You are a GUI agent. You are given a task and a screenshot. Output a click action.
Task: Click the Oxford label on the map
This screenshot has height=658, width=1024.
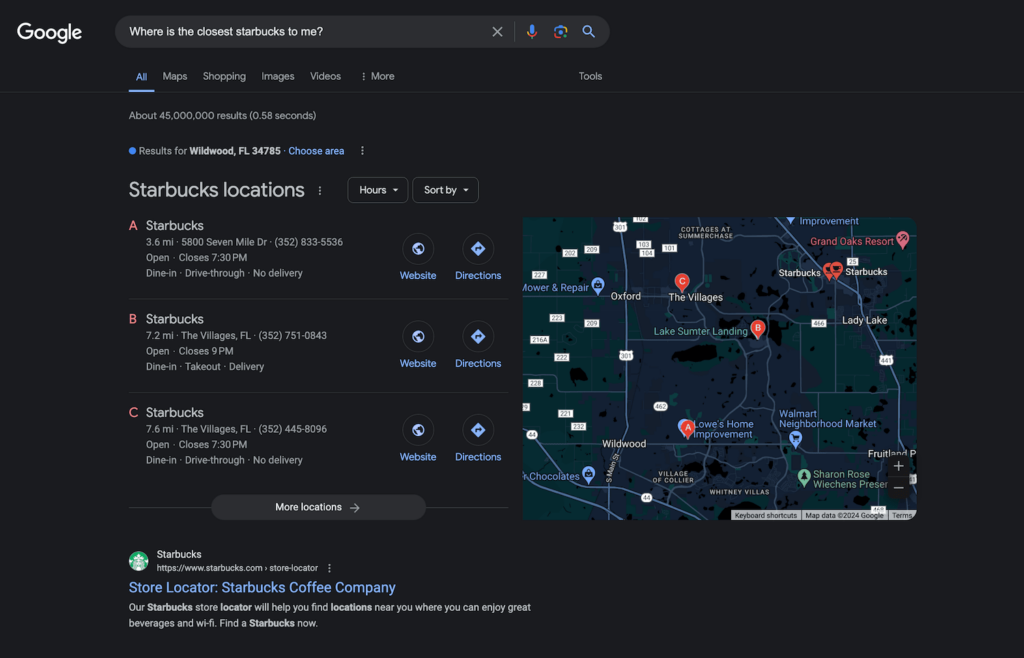click(x=626, y=296)
